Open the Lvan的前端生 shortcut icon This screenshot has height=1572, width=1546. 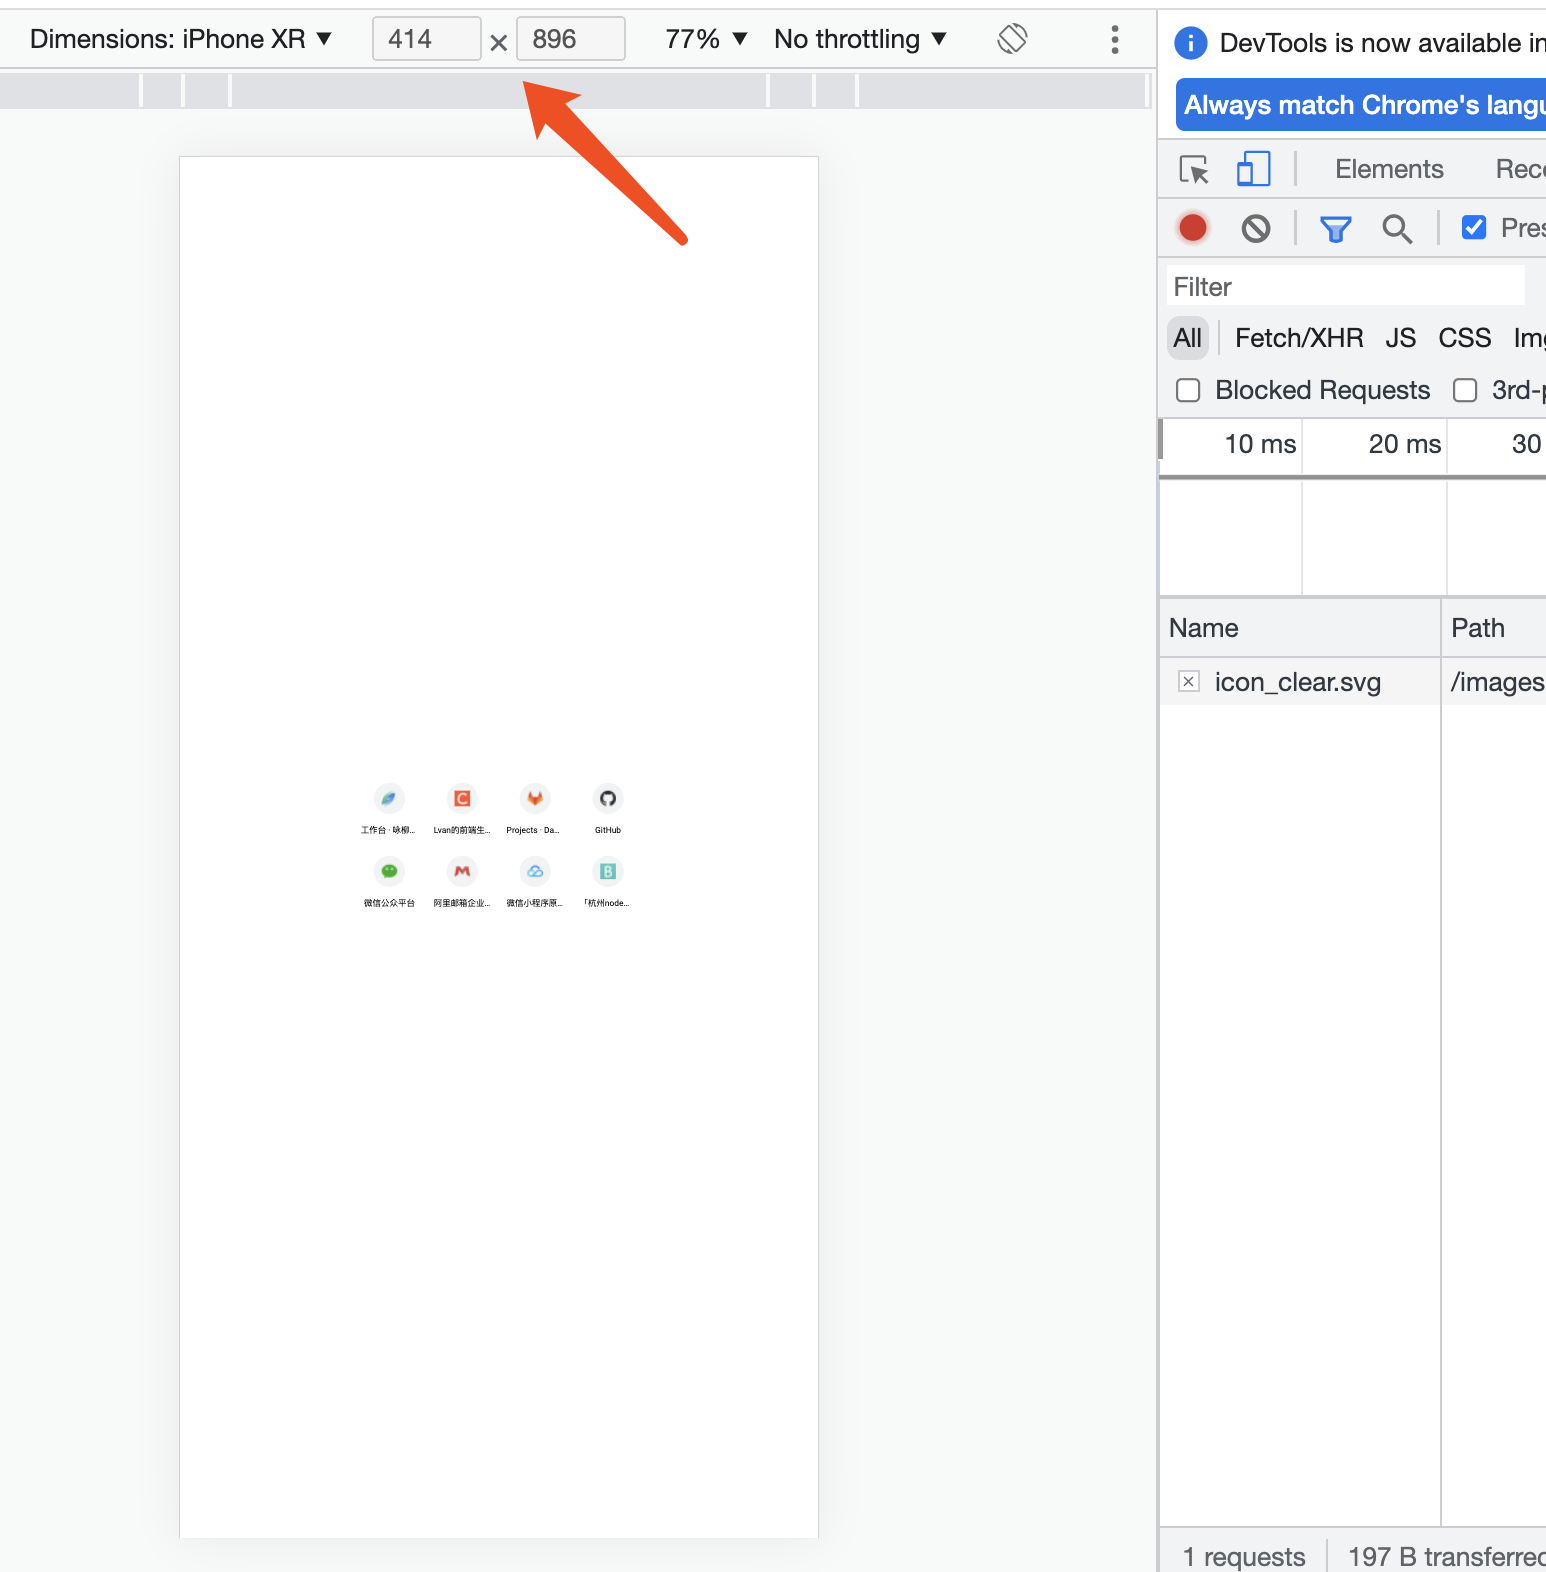461,799
